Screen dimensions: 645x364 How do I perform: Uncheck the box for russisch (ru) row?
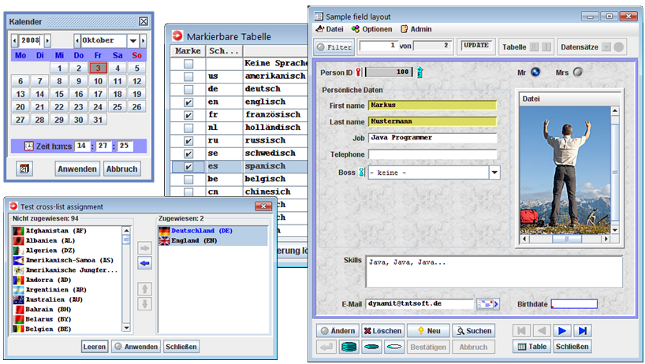pyautogui.click(x=188, y=141)
